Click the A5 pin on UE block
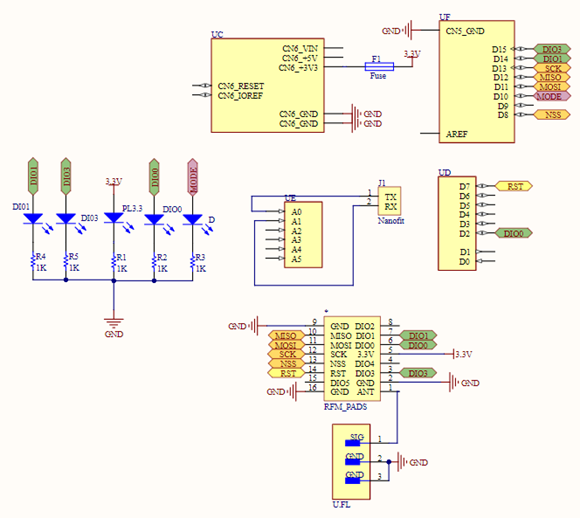 [x=297, y=259]
